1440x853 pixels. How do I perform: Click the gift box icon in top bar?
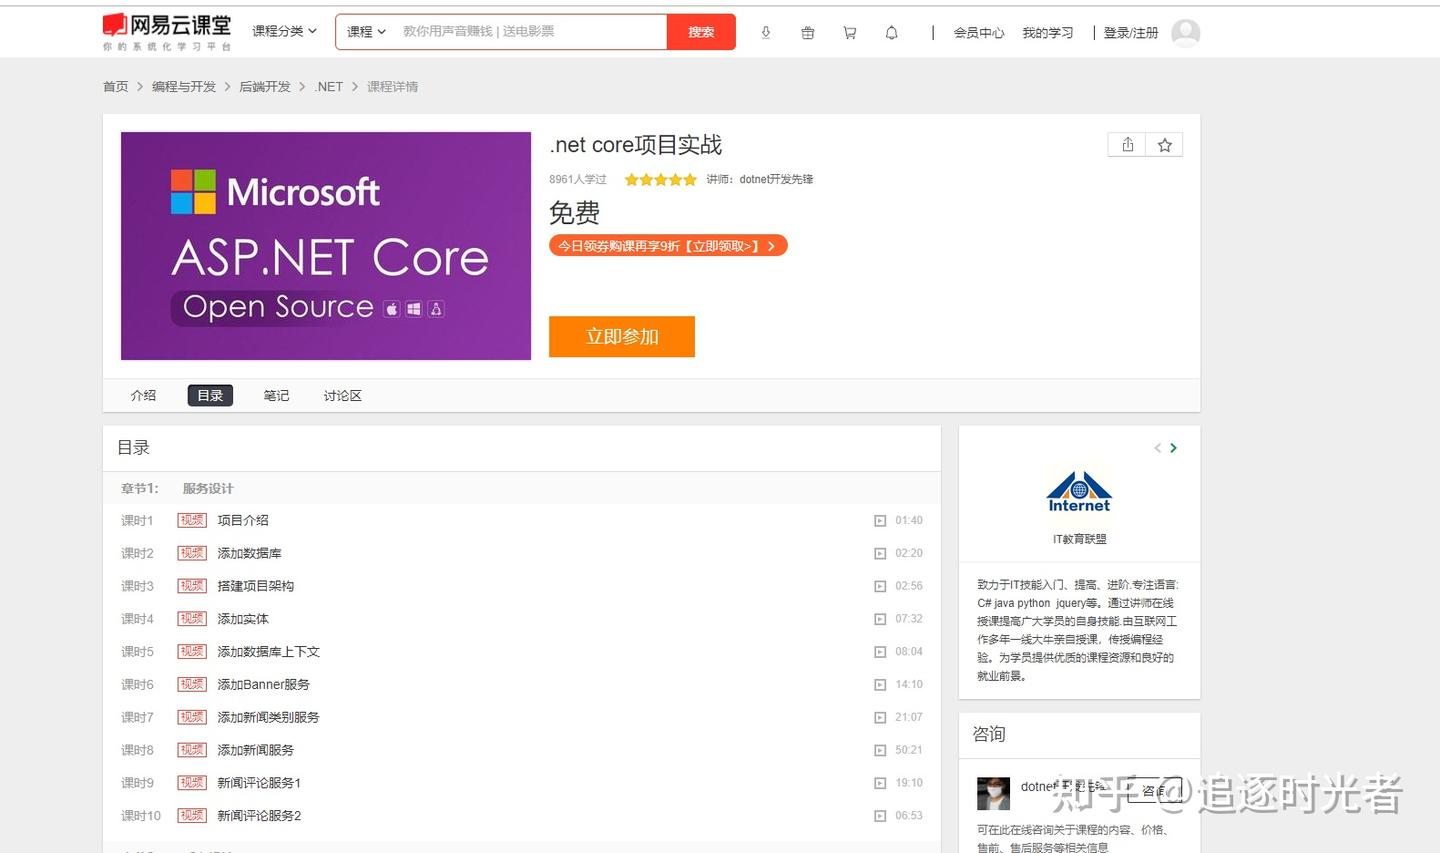coord(808,32)
